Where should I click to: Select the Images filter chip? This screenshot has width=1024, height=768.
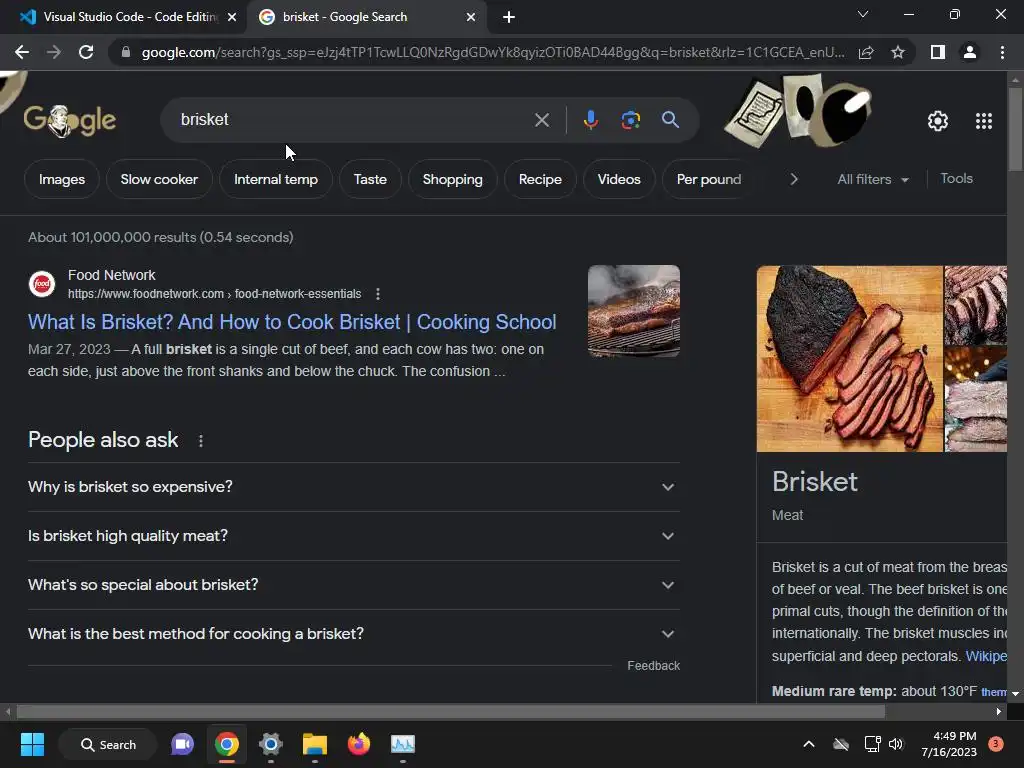coord(62,179)
